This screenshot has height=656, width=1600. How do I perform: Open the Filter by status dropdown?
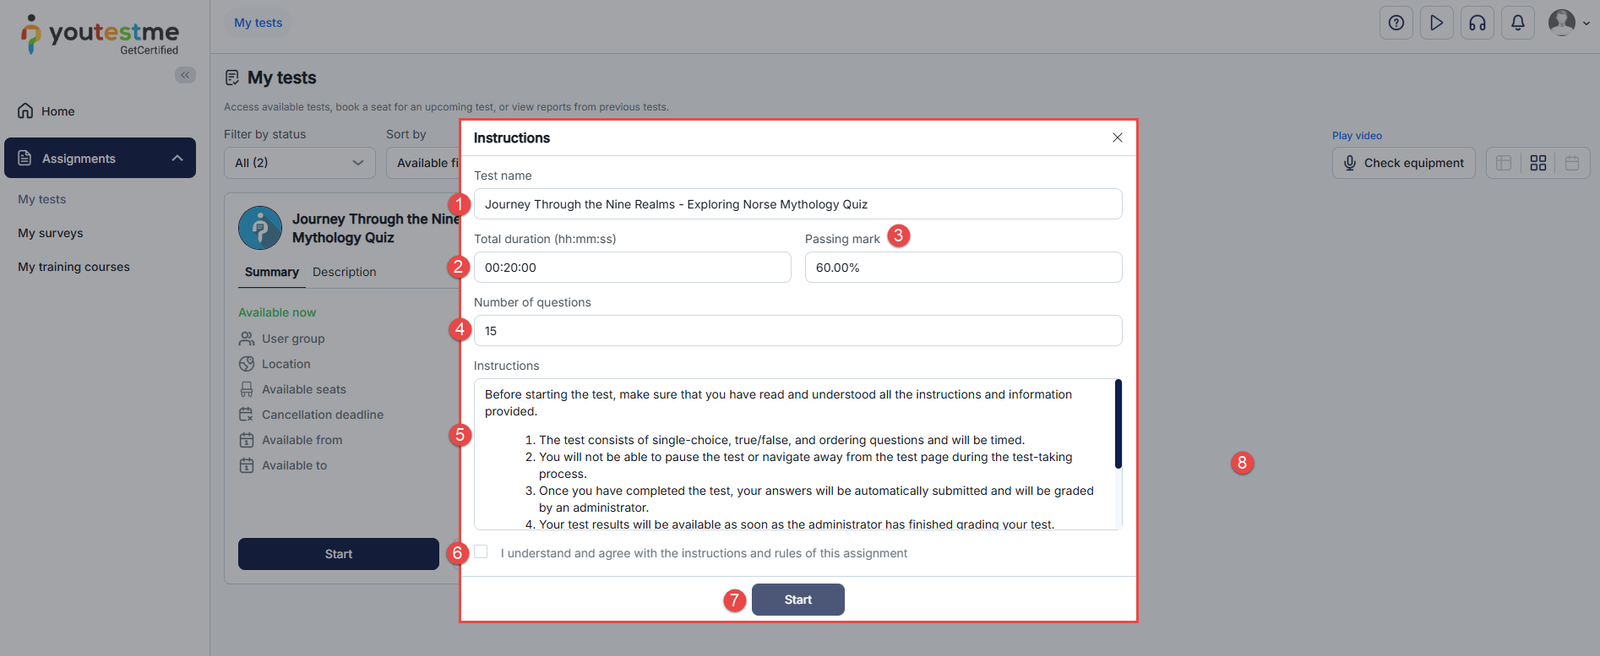(x=299, y=163)
